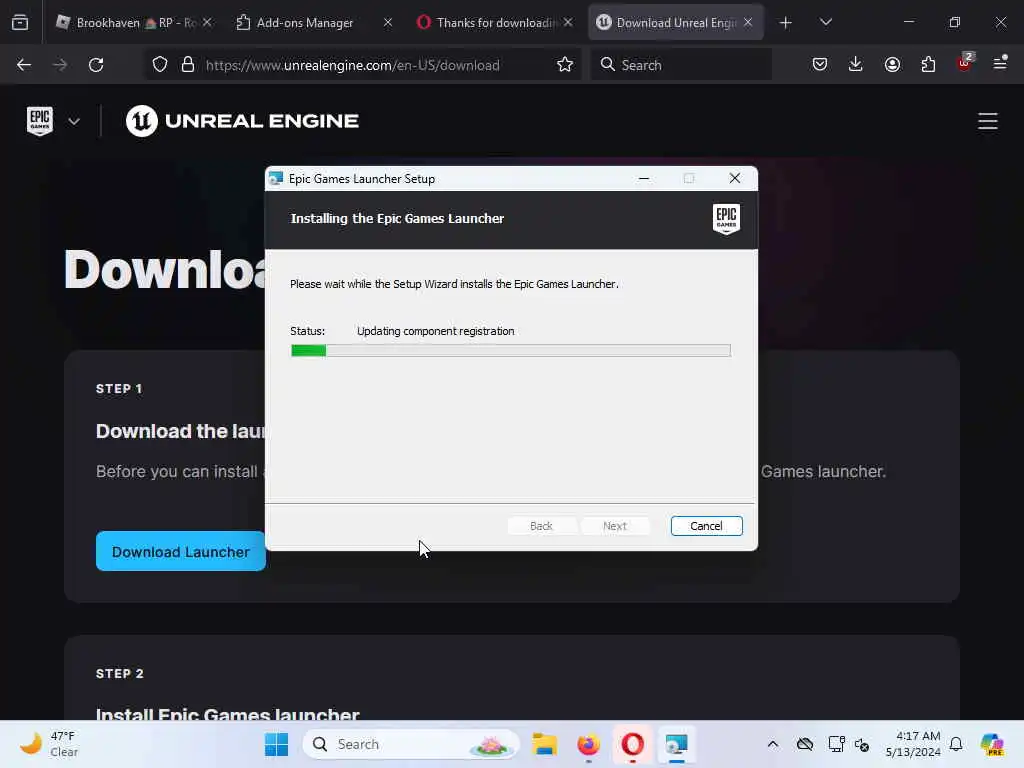This screenshot has height=768, width=1024.
Task: Click the Unreal Engine logo
Action: (242, 121)
